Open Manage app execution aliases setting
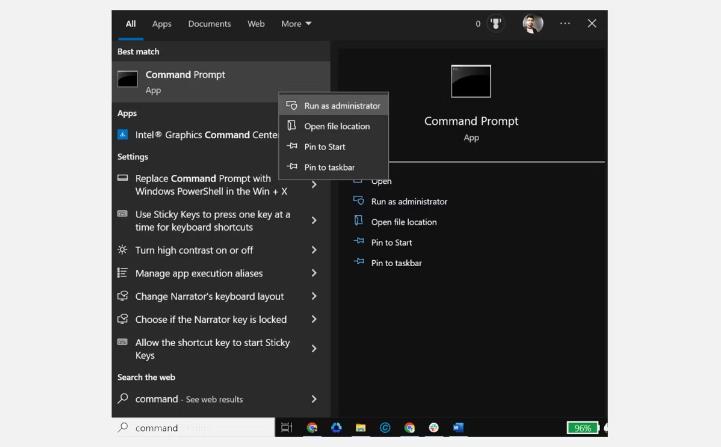This screenshot has width=721, height=447. (x=199, y=273)
